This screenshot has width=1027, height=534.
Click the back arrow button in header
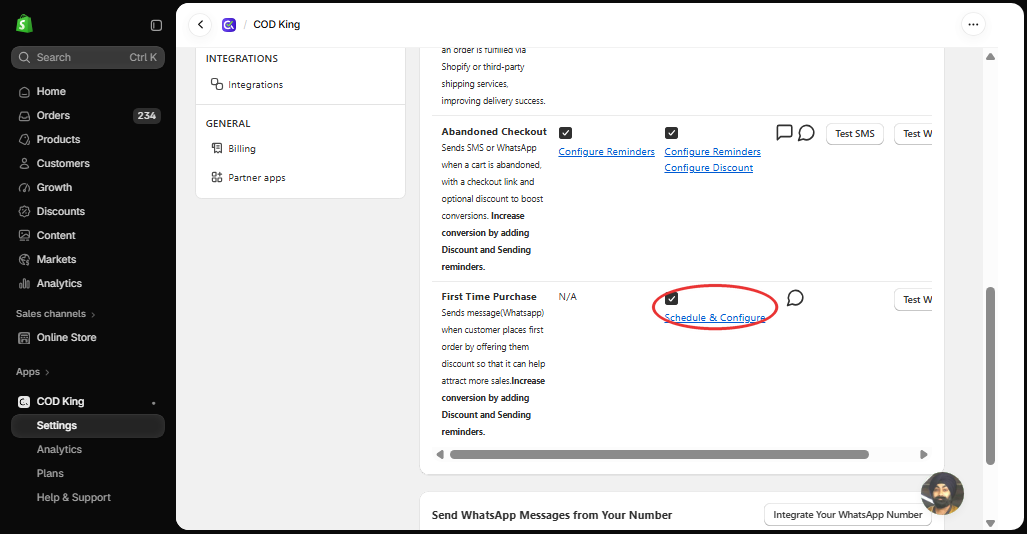[x=200, y=25]
